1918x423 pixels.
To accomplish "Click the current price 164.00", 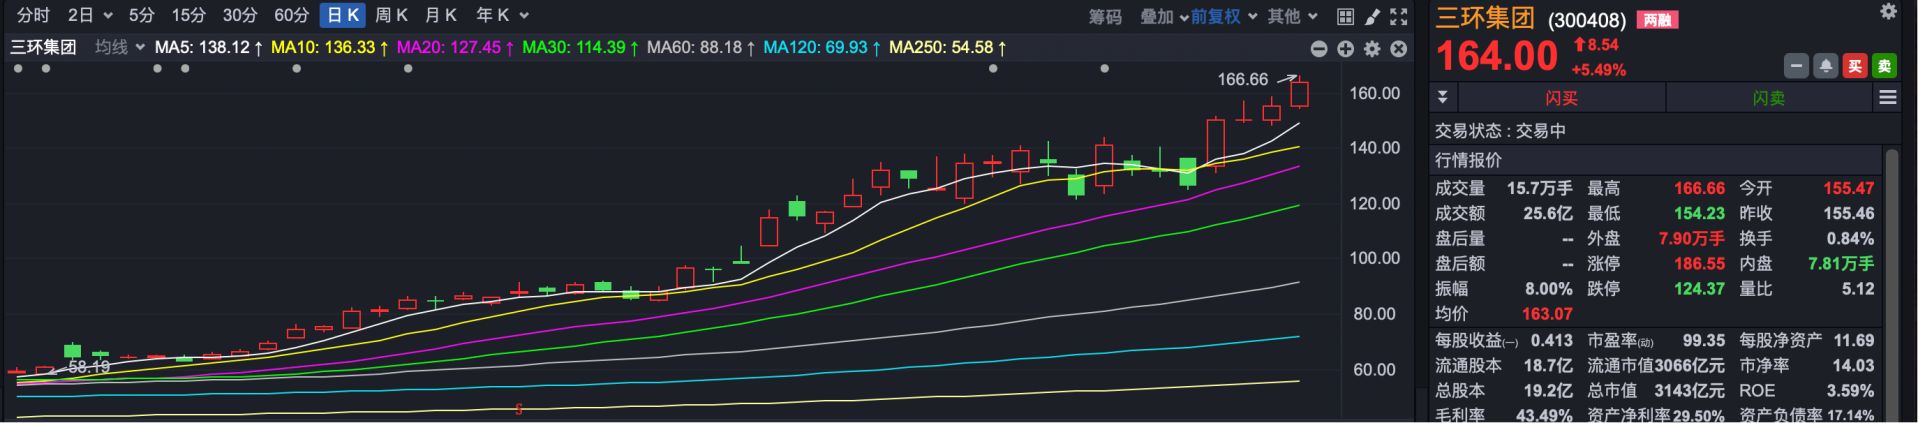I will click(x=1497, y=56).
